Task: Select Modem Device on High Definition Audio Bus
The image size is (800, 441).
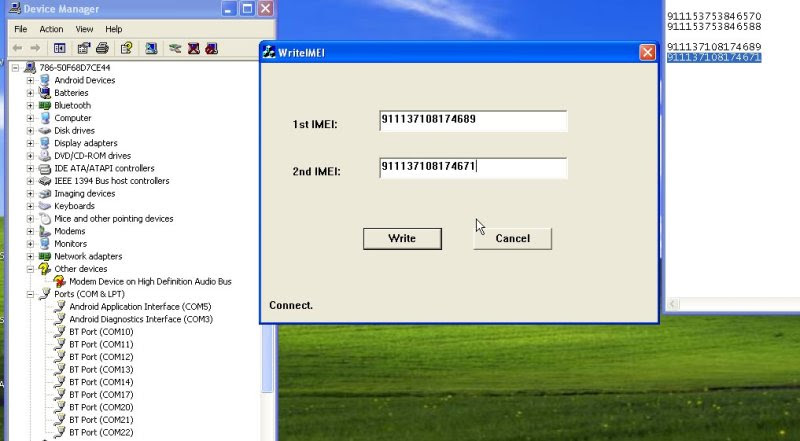Action: 150,281
